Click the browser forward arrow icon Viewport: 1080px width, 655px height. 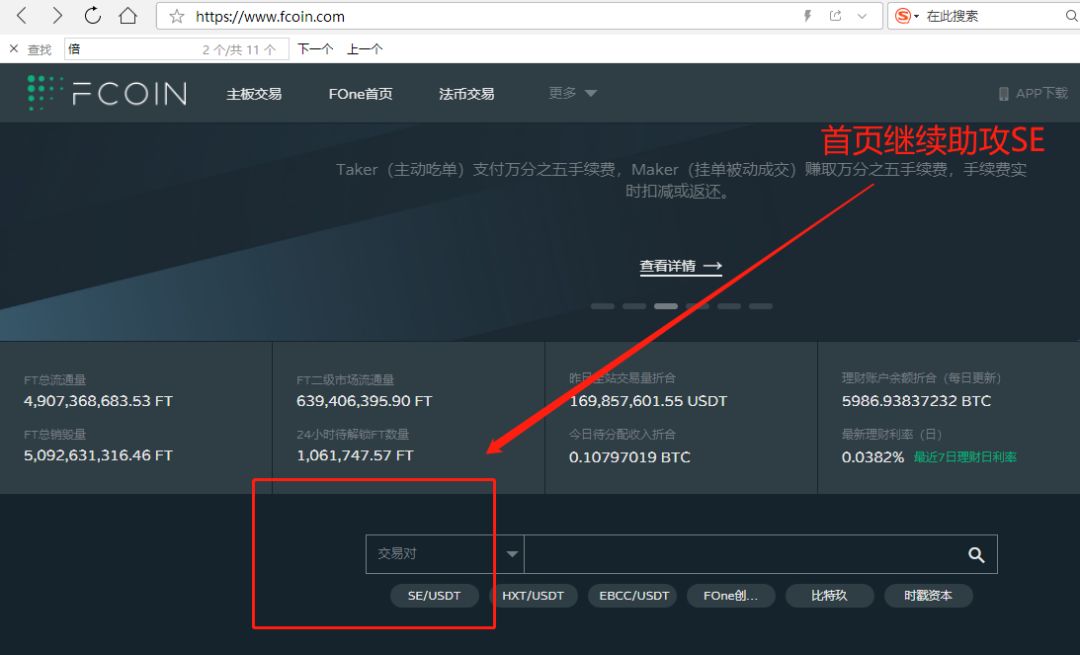coord(60,15)
